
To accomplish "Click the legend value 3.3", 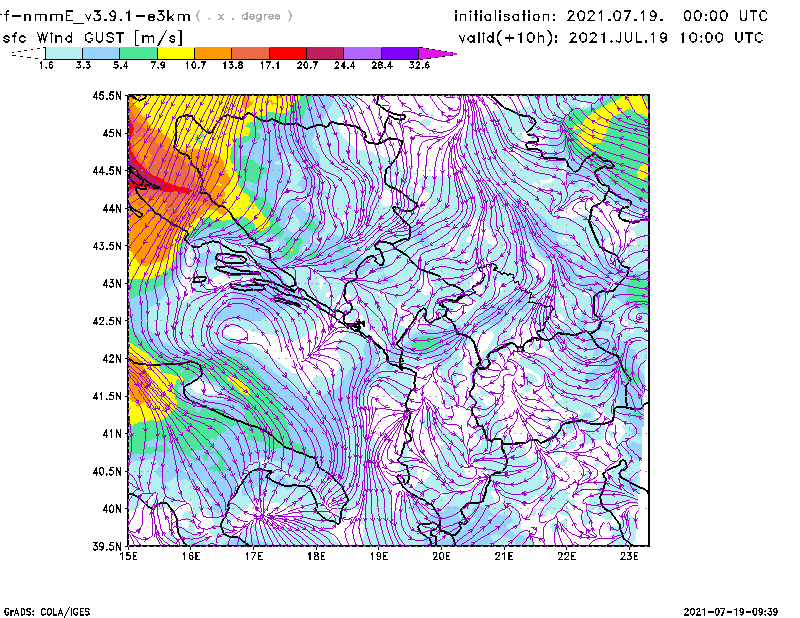I will tap(83, 65).
